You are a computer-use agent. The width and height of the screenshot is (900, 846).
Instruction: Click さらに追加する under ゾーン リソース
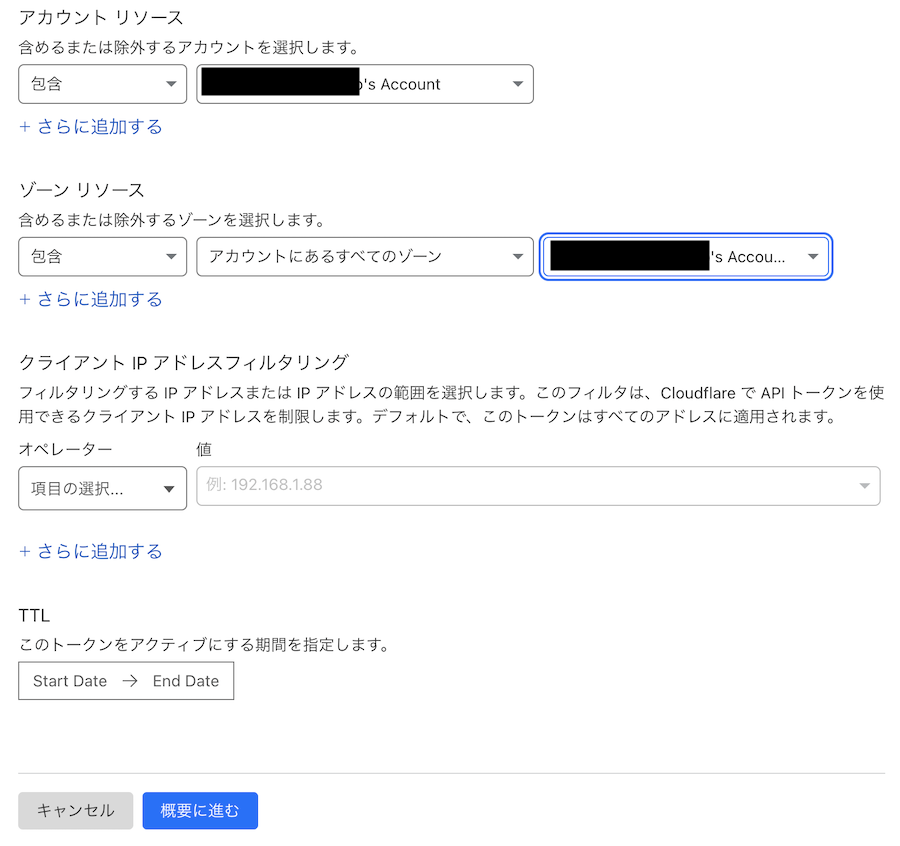91,299
